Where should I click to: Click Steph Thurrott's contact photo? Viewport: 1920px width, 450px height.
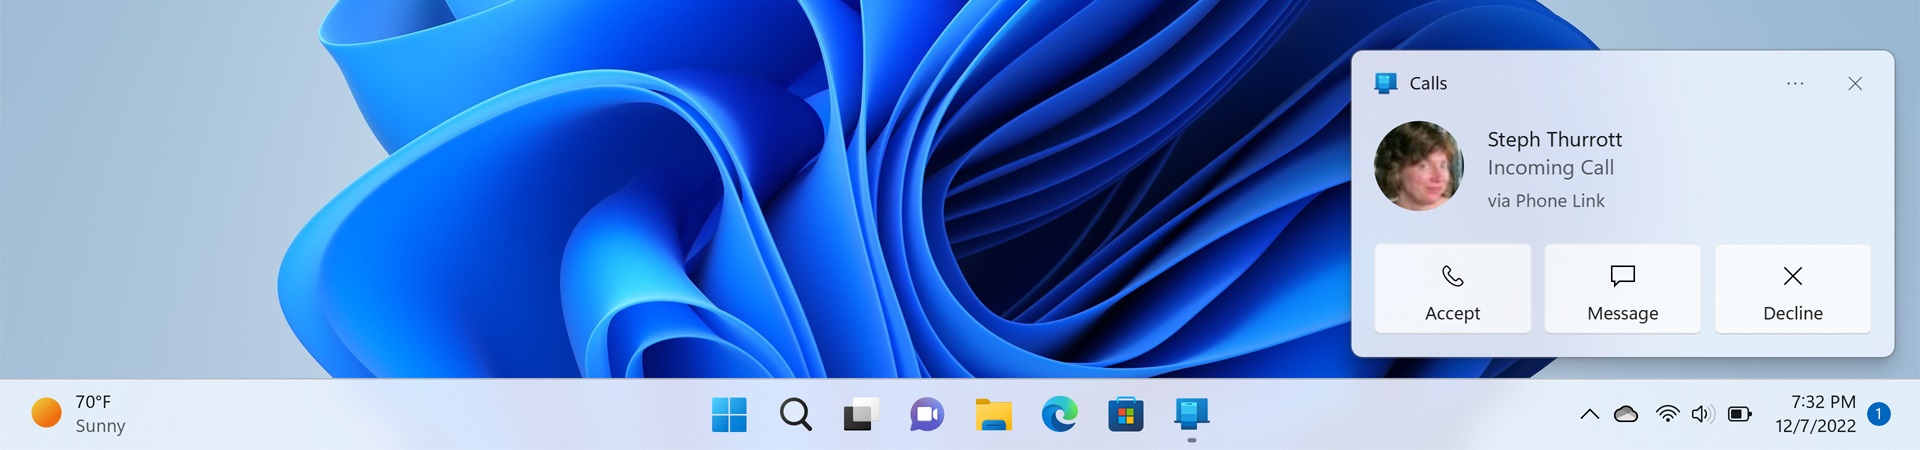1418,166
